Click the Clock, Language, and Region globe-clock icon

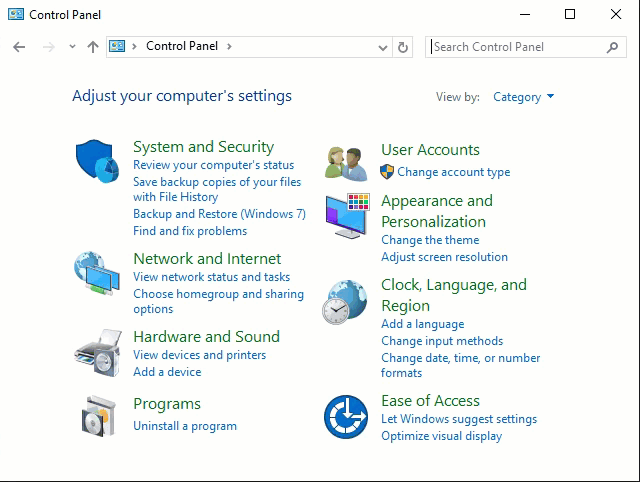tap(345, 302)
